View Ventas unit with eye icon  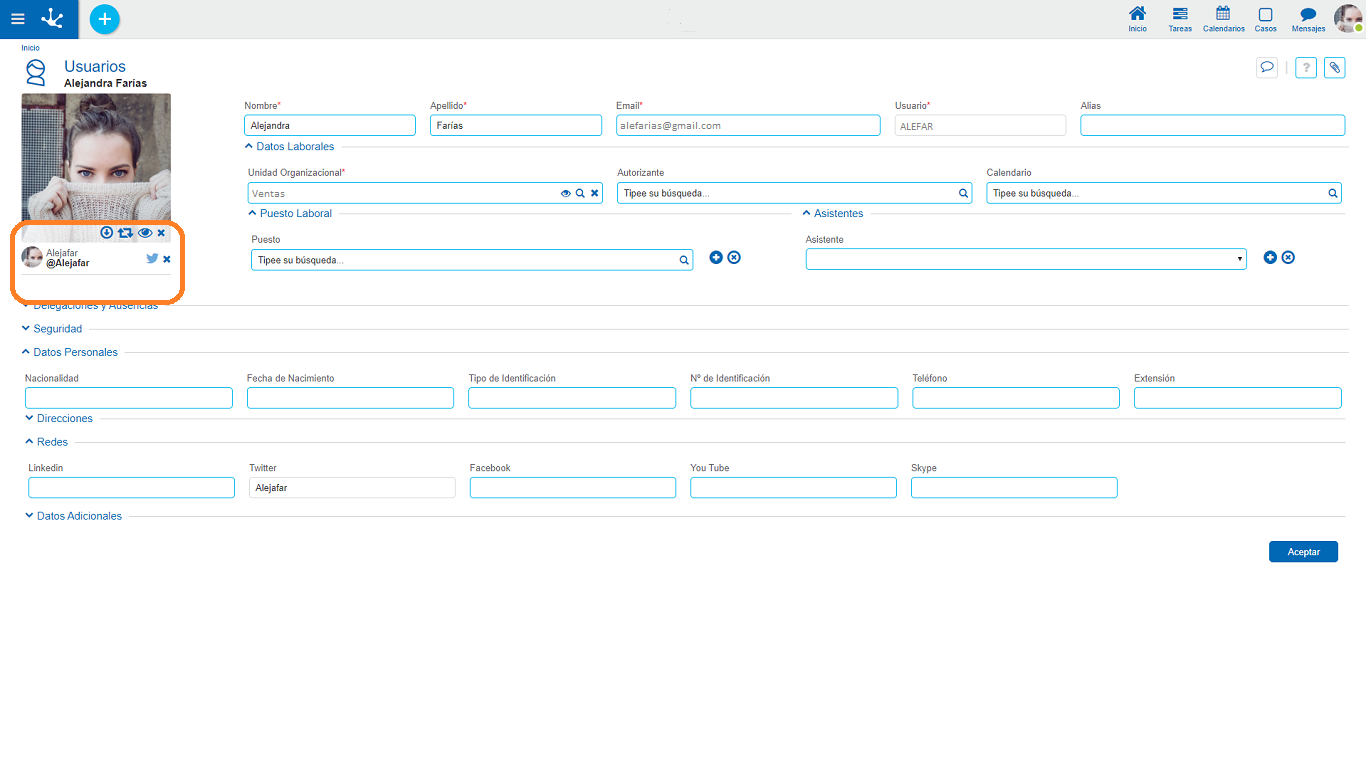[x=565, y=193]
